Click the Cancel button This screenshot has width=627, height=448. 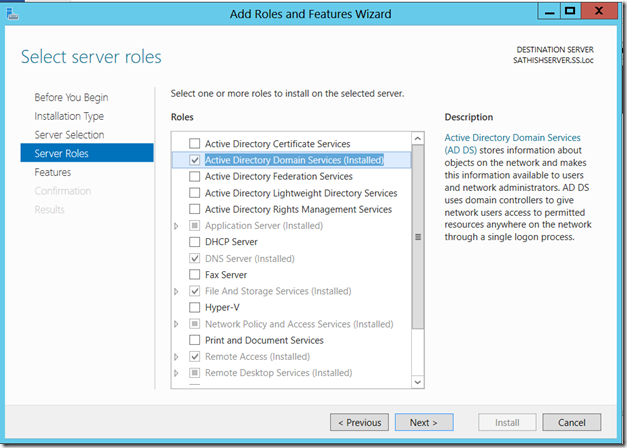[x=571, y=422]
